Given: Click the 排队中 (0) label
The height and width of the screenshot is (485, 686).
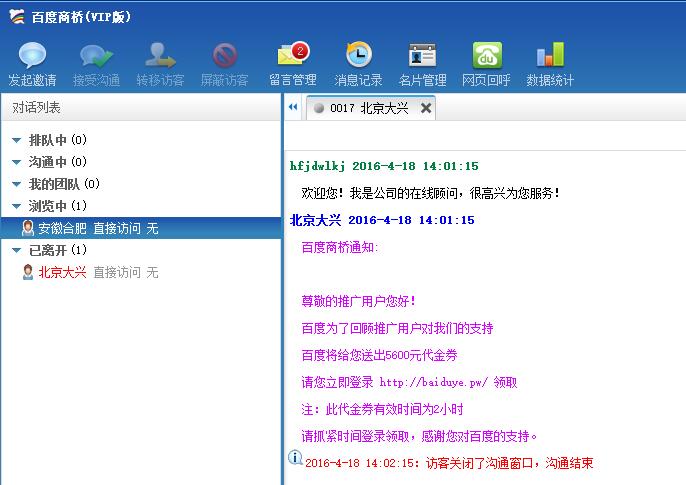Looking at the screenshot, I should tap(58, 140).
